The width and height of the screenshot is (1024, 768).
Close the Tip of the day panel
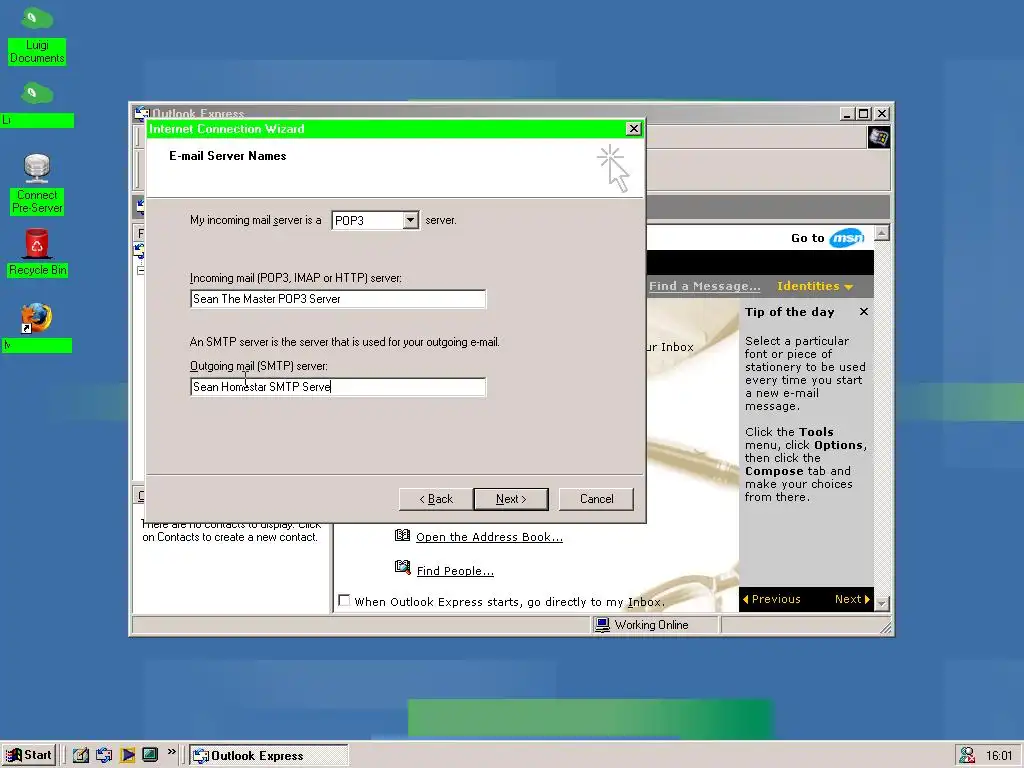click(864, 312)
